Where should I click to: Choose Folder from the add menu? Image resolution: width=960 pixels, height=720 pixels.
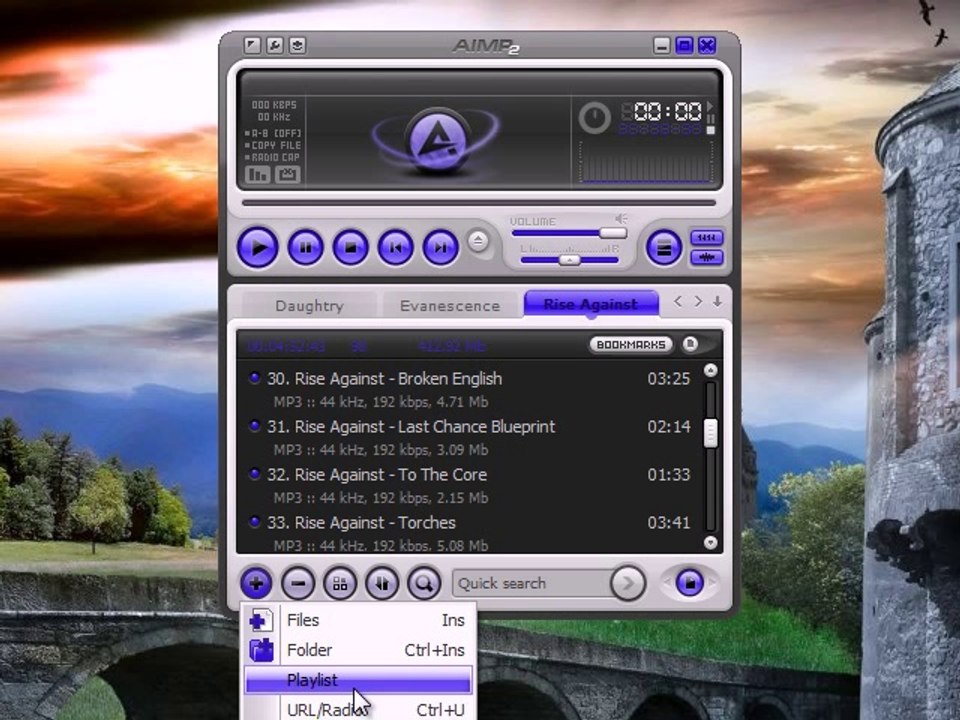358,650
